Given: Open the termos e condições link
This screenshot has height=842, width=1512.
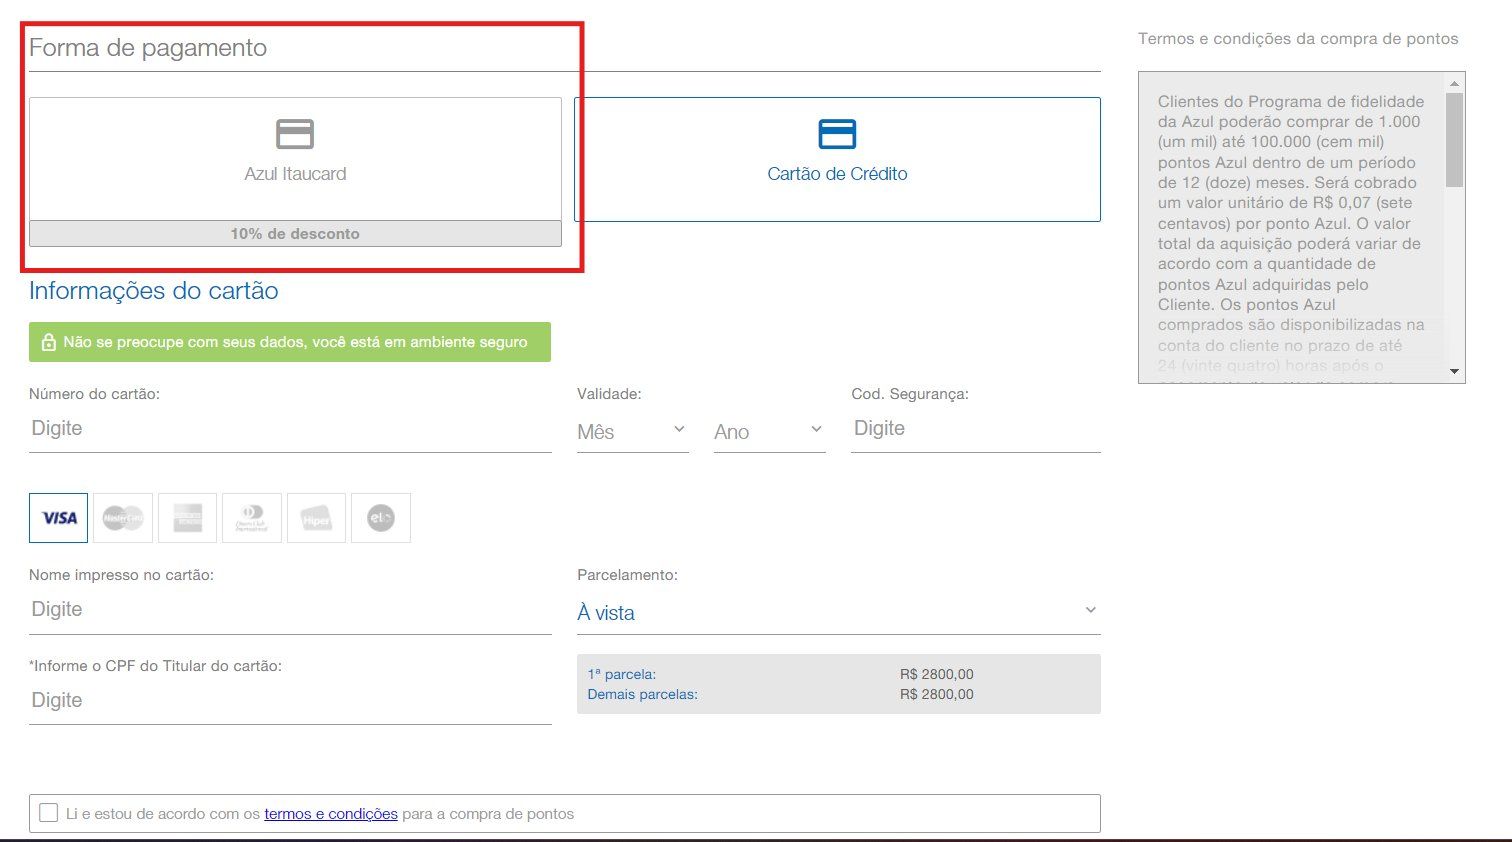Looking at the screenshot, I should coord(331,814).
